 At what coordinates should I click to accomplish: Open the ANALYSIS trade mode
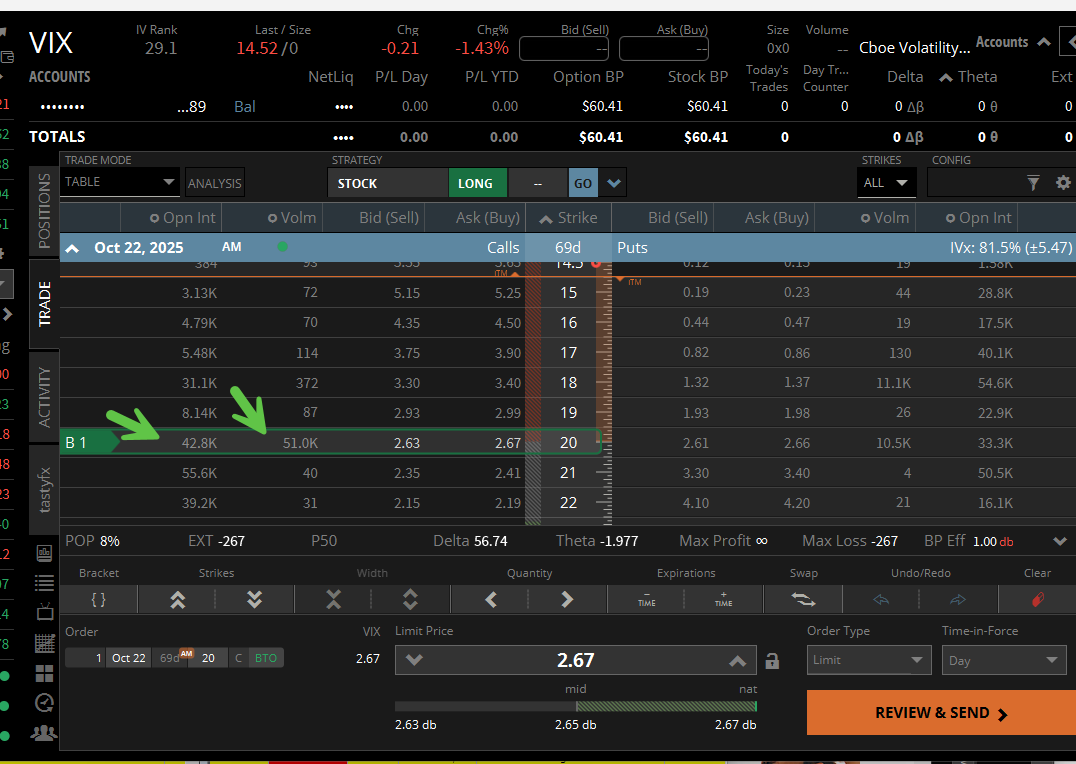click(215, 183)
